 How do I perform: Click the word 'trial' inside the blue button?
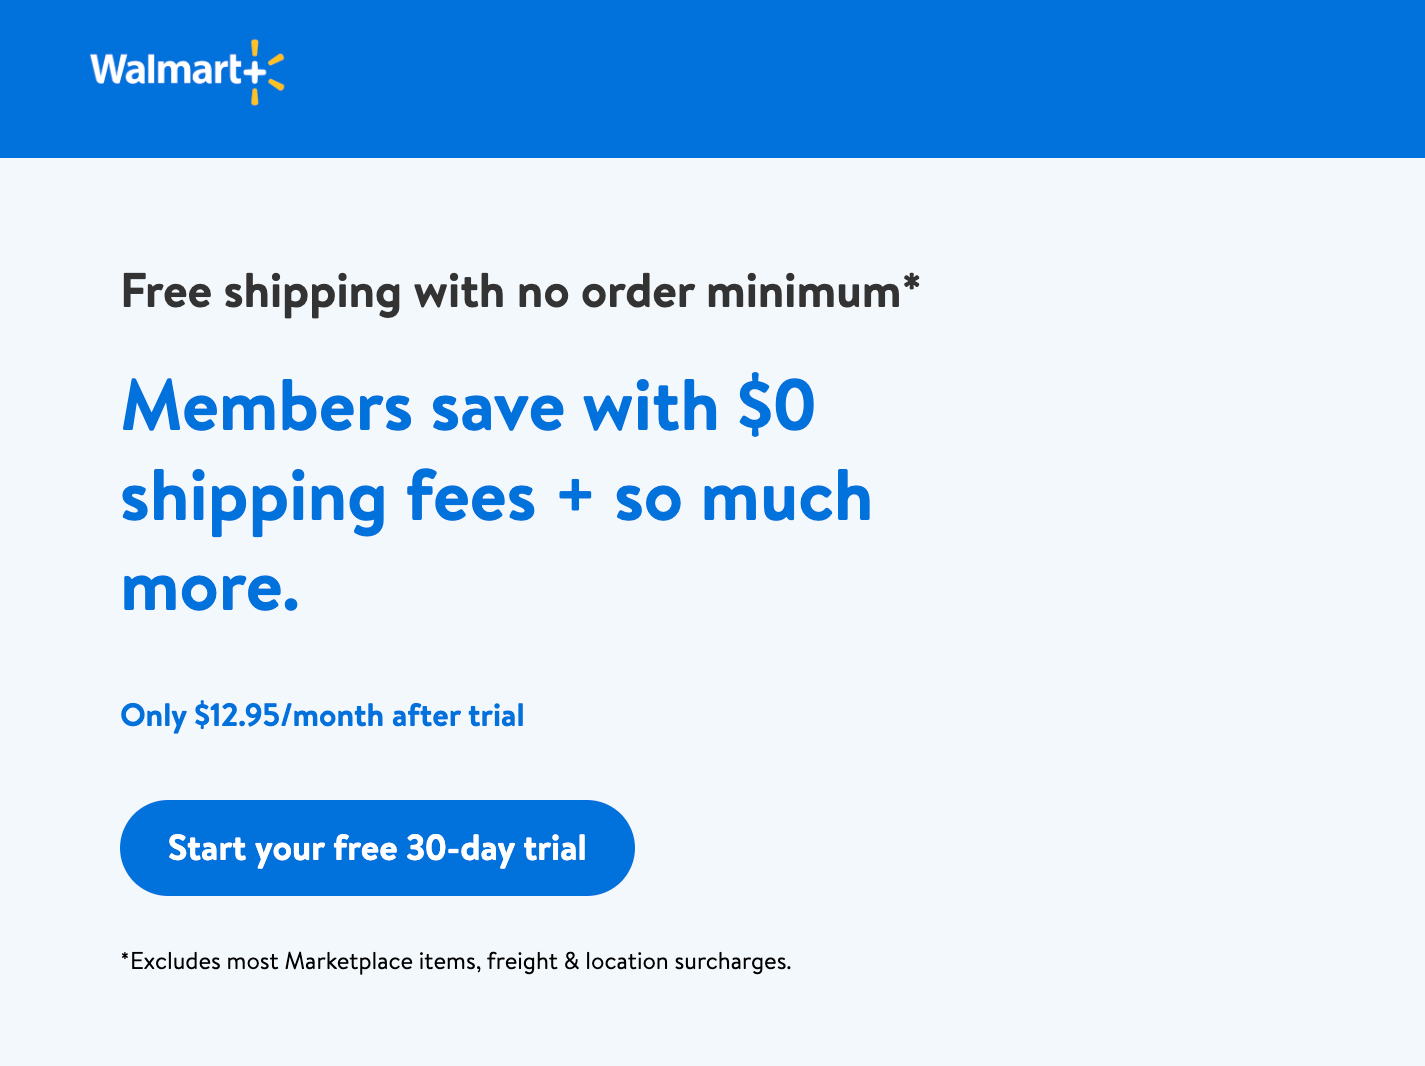555,848
